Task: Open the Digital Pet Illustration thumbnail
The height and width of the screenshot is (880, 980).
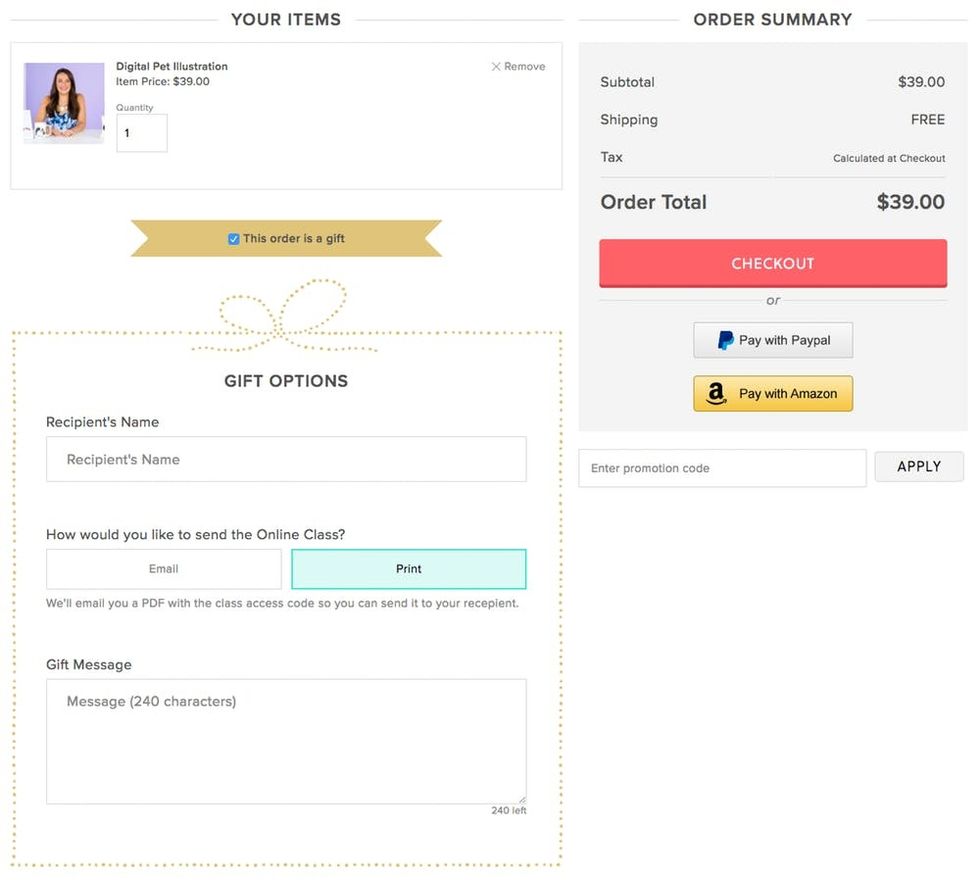Action: pyautogui.click(x=64, y=103)
